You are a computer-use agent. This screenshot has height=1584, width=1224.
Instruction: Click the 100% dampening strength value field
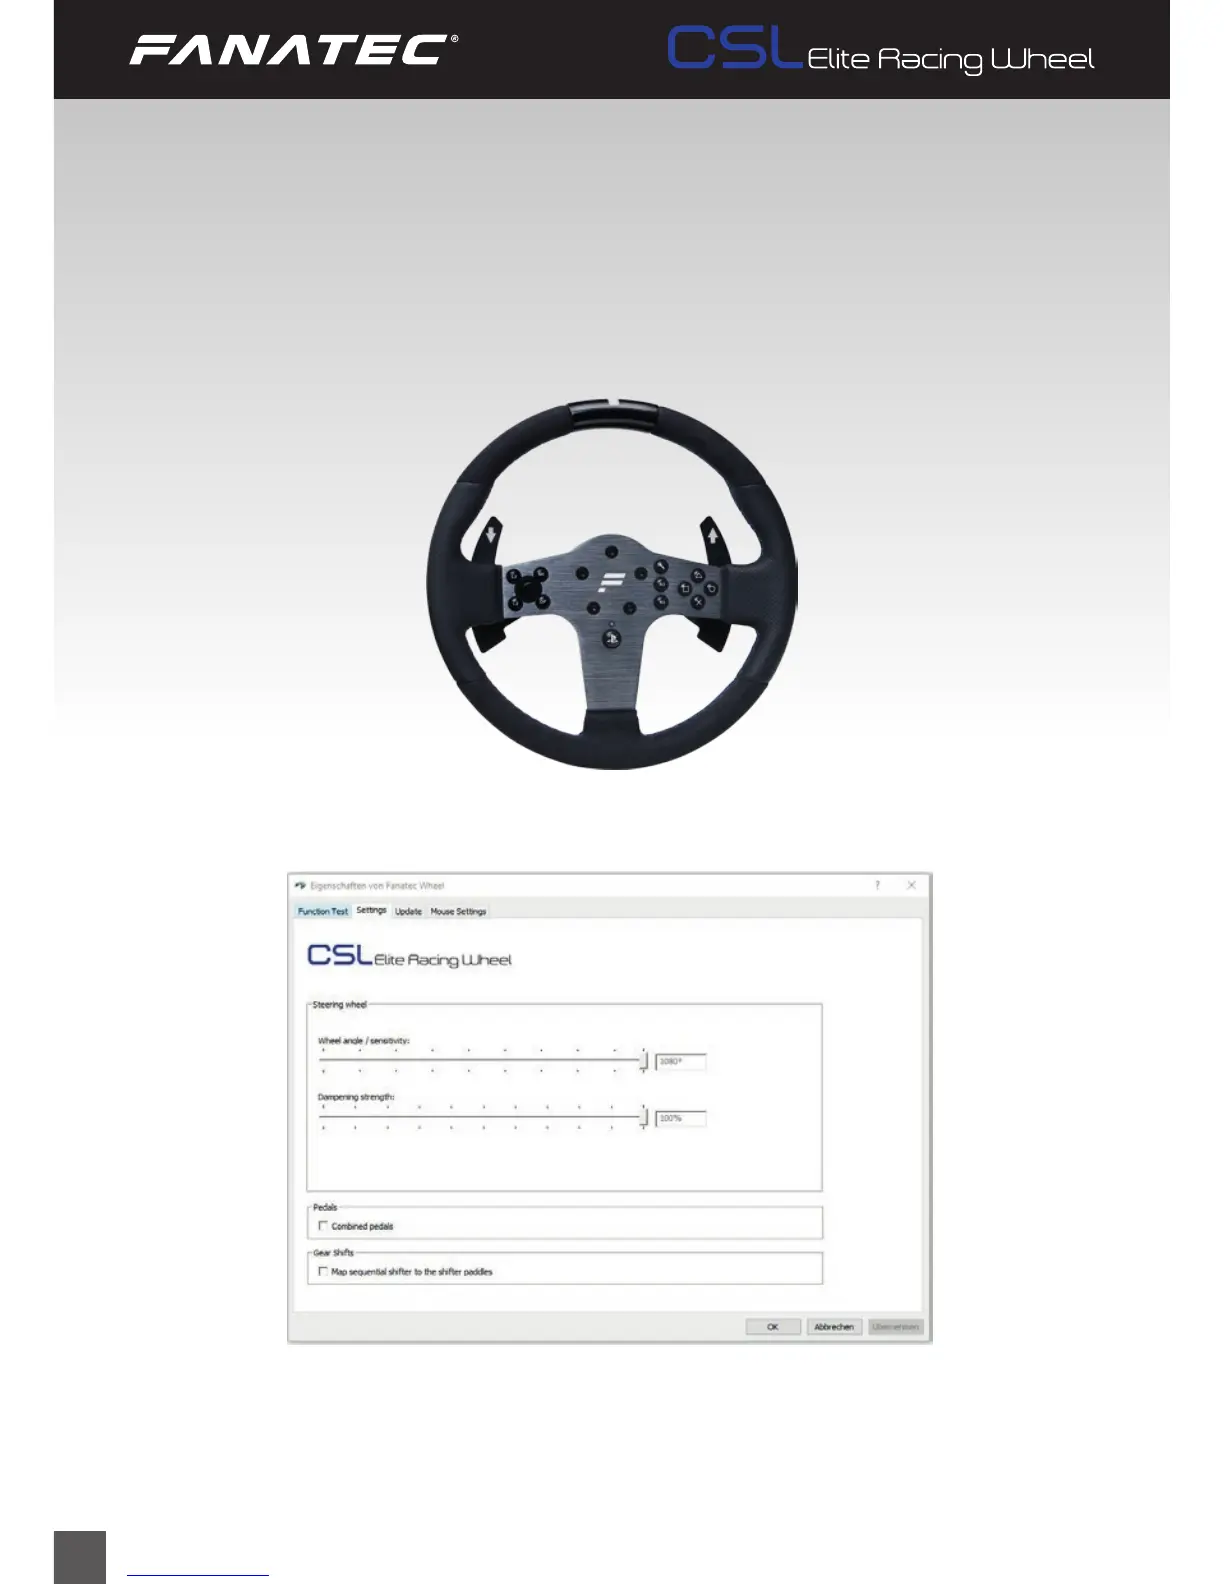pyautogui.click(x=680, y=1119)
